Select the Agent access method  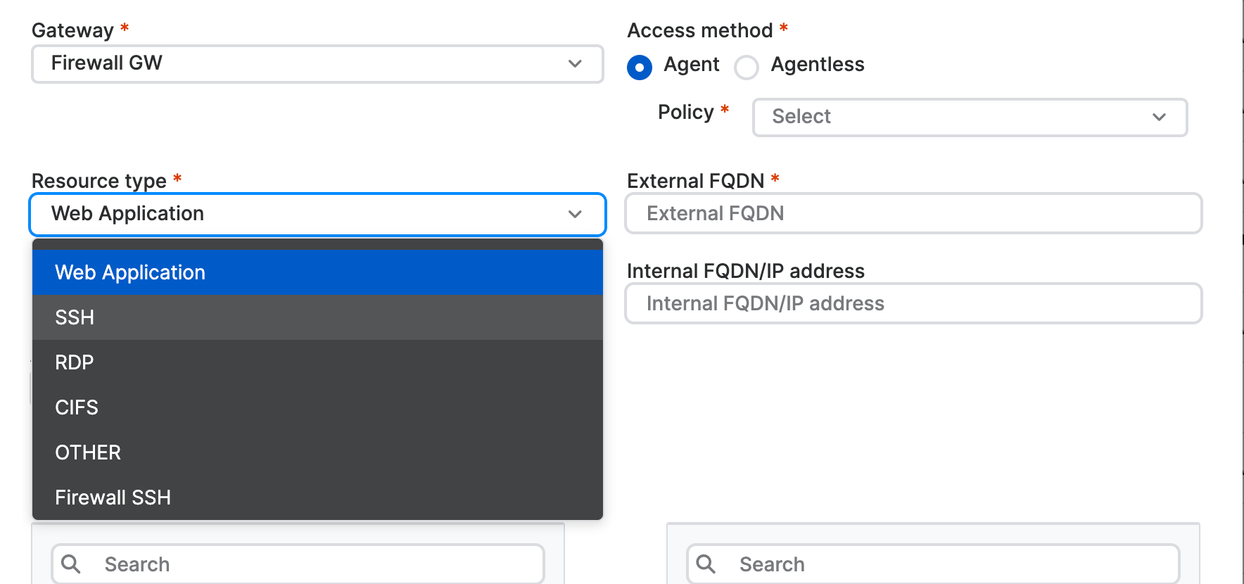(x=640, y=66)
